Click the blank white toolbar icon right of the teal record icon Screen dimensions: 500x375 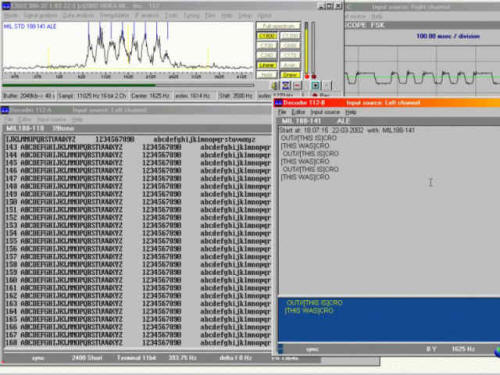coord(326,85)
